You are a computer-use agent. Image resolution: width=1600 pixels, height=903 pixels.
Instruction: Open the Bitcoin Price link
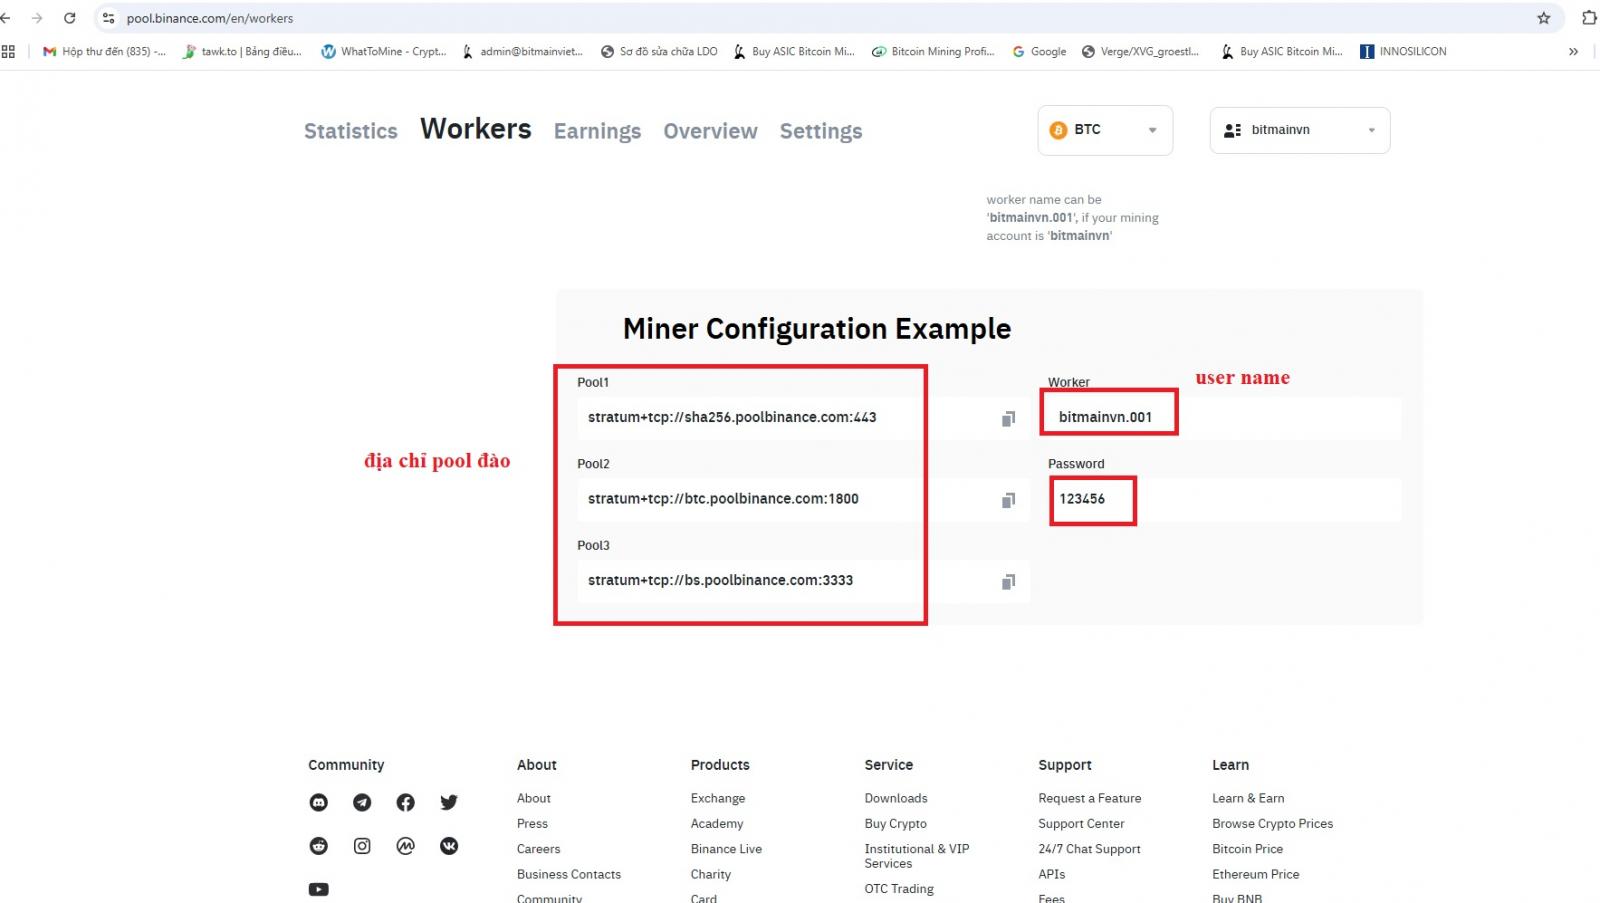click(x=1247, y=849)
